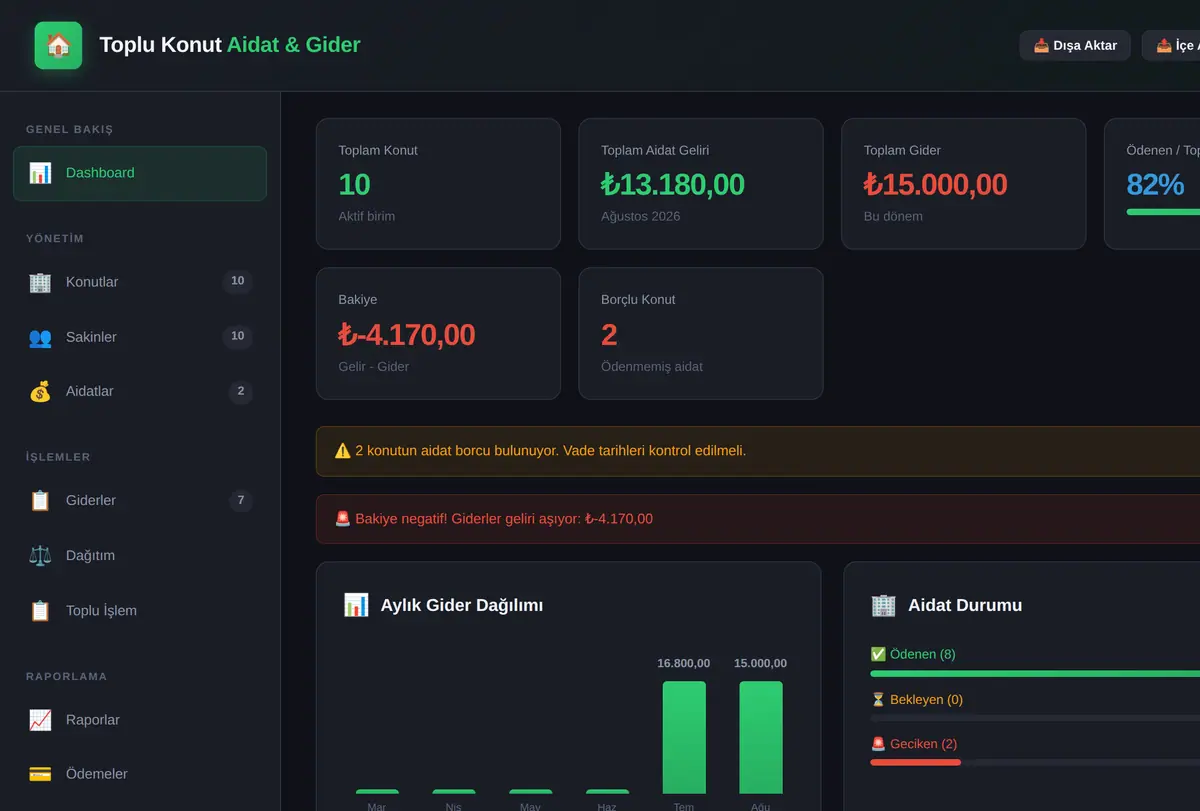Click the building icon beside Aidat Durumu
1200x811 pixels.
[884, 605]
